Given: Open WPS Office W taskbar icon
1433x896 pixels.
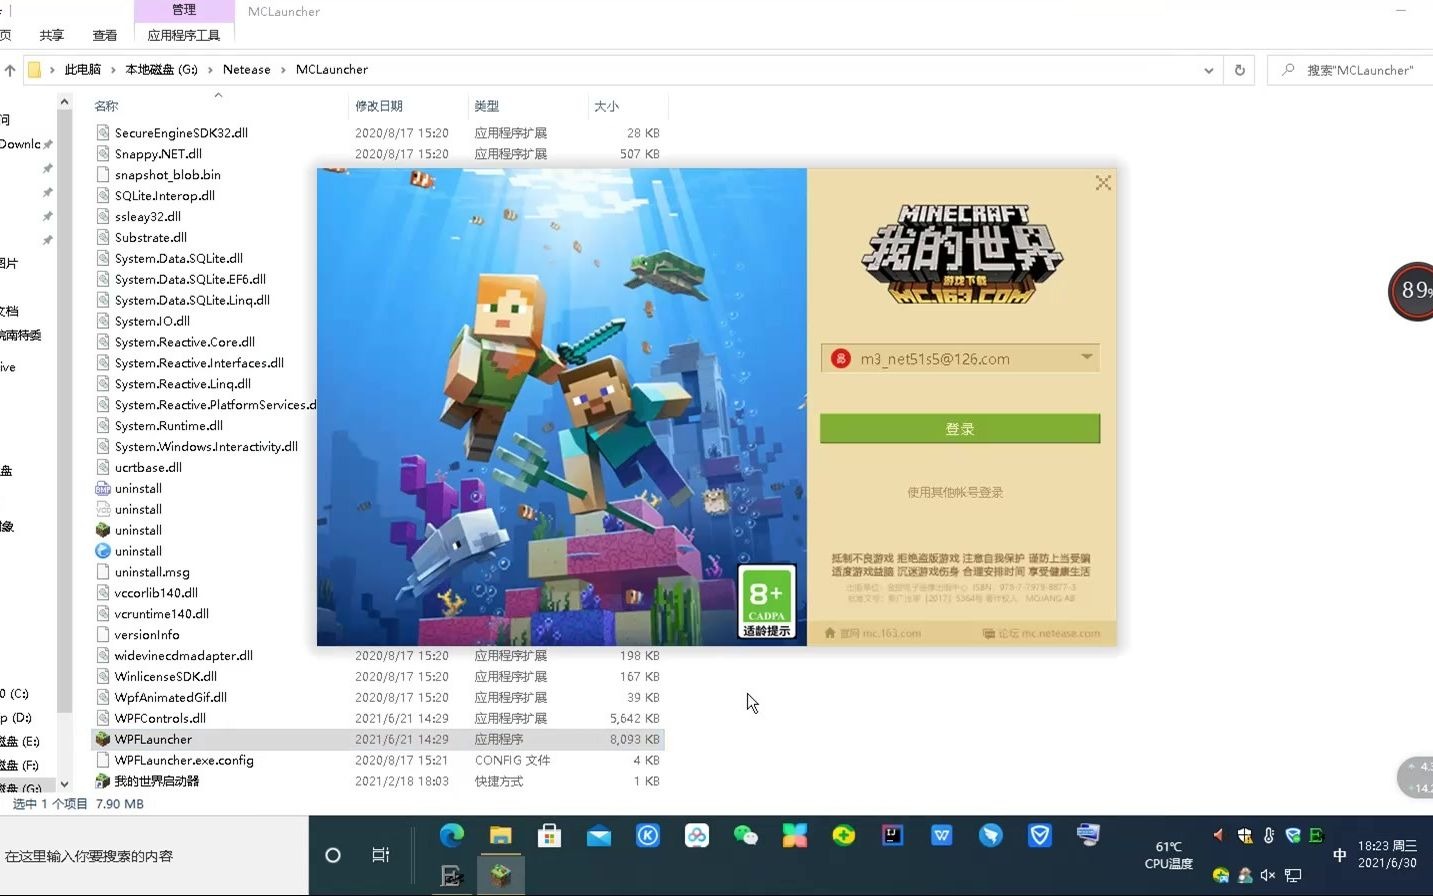Looking at the screenshot, I should pos(942,835).
